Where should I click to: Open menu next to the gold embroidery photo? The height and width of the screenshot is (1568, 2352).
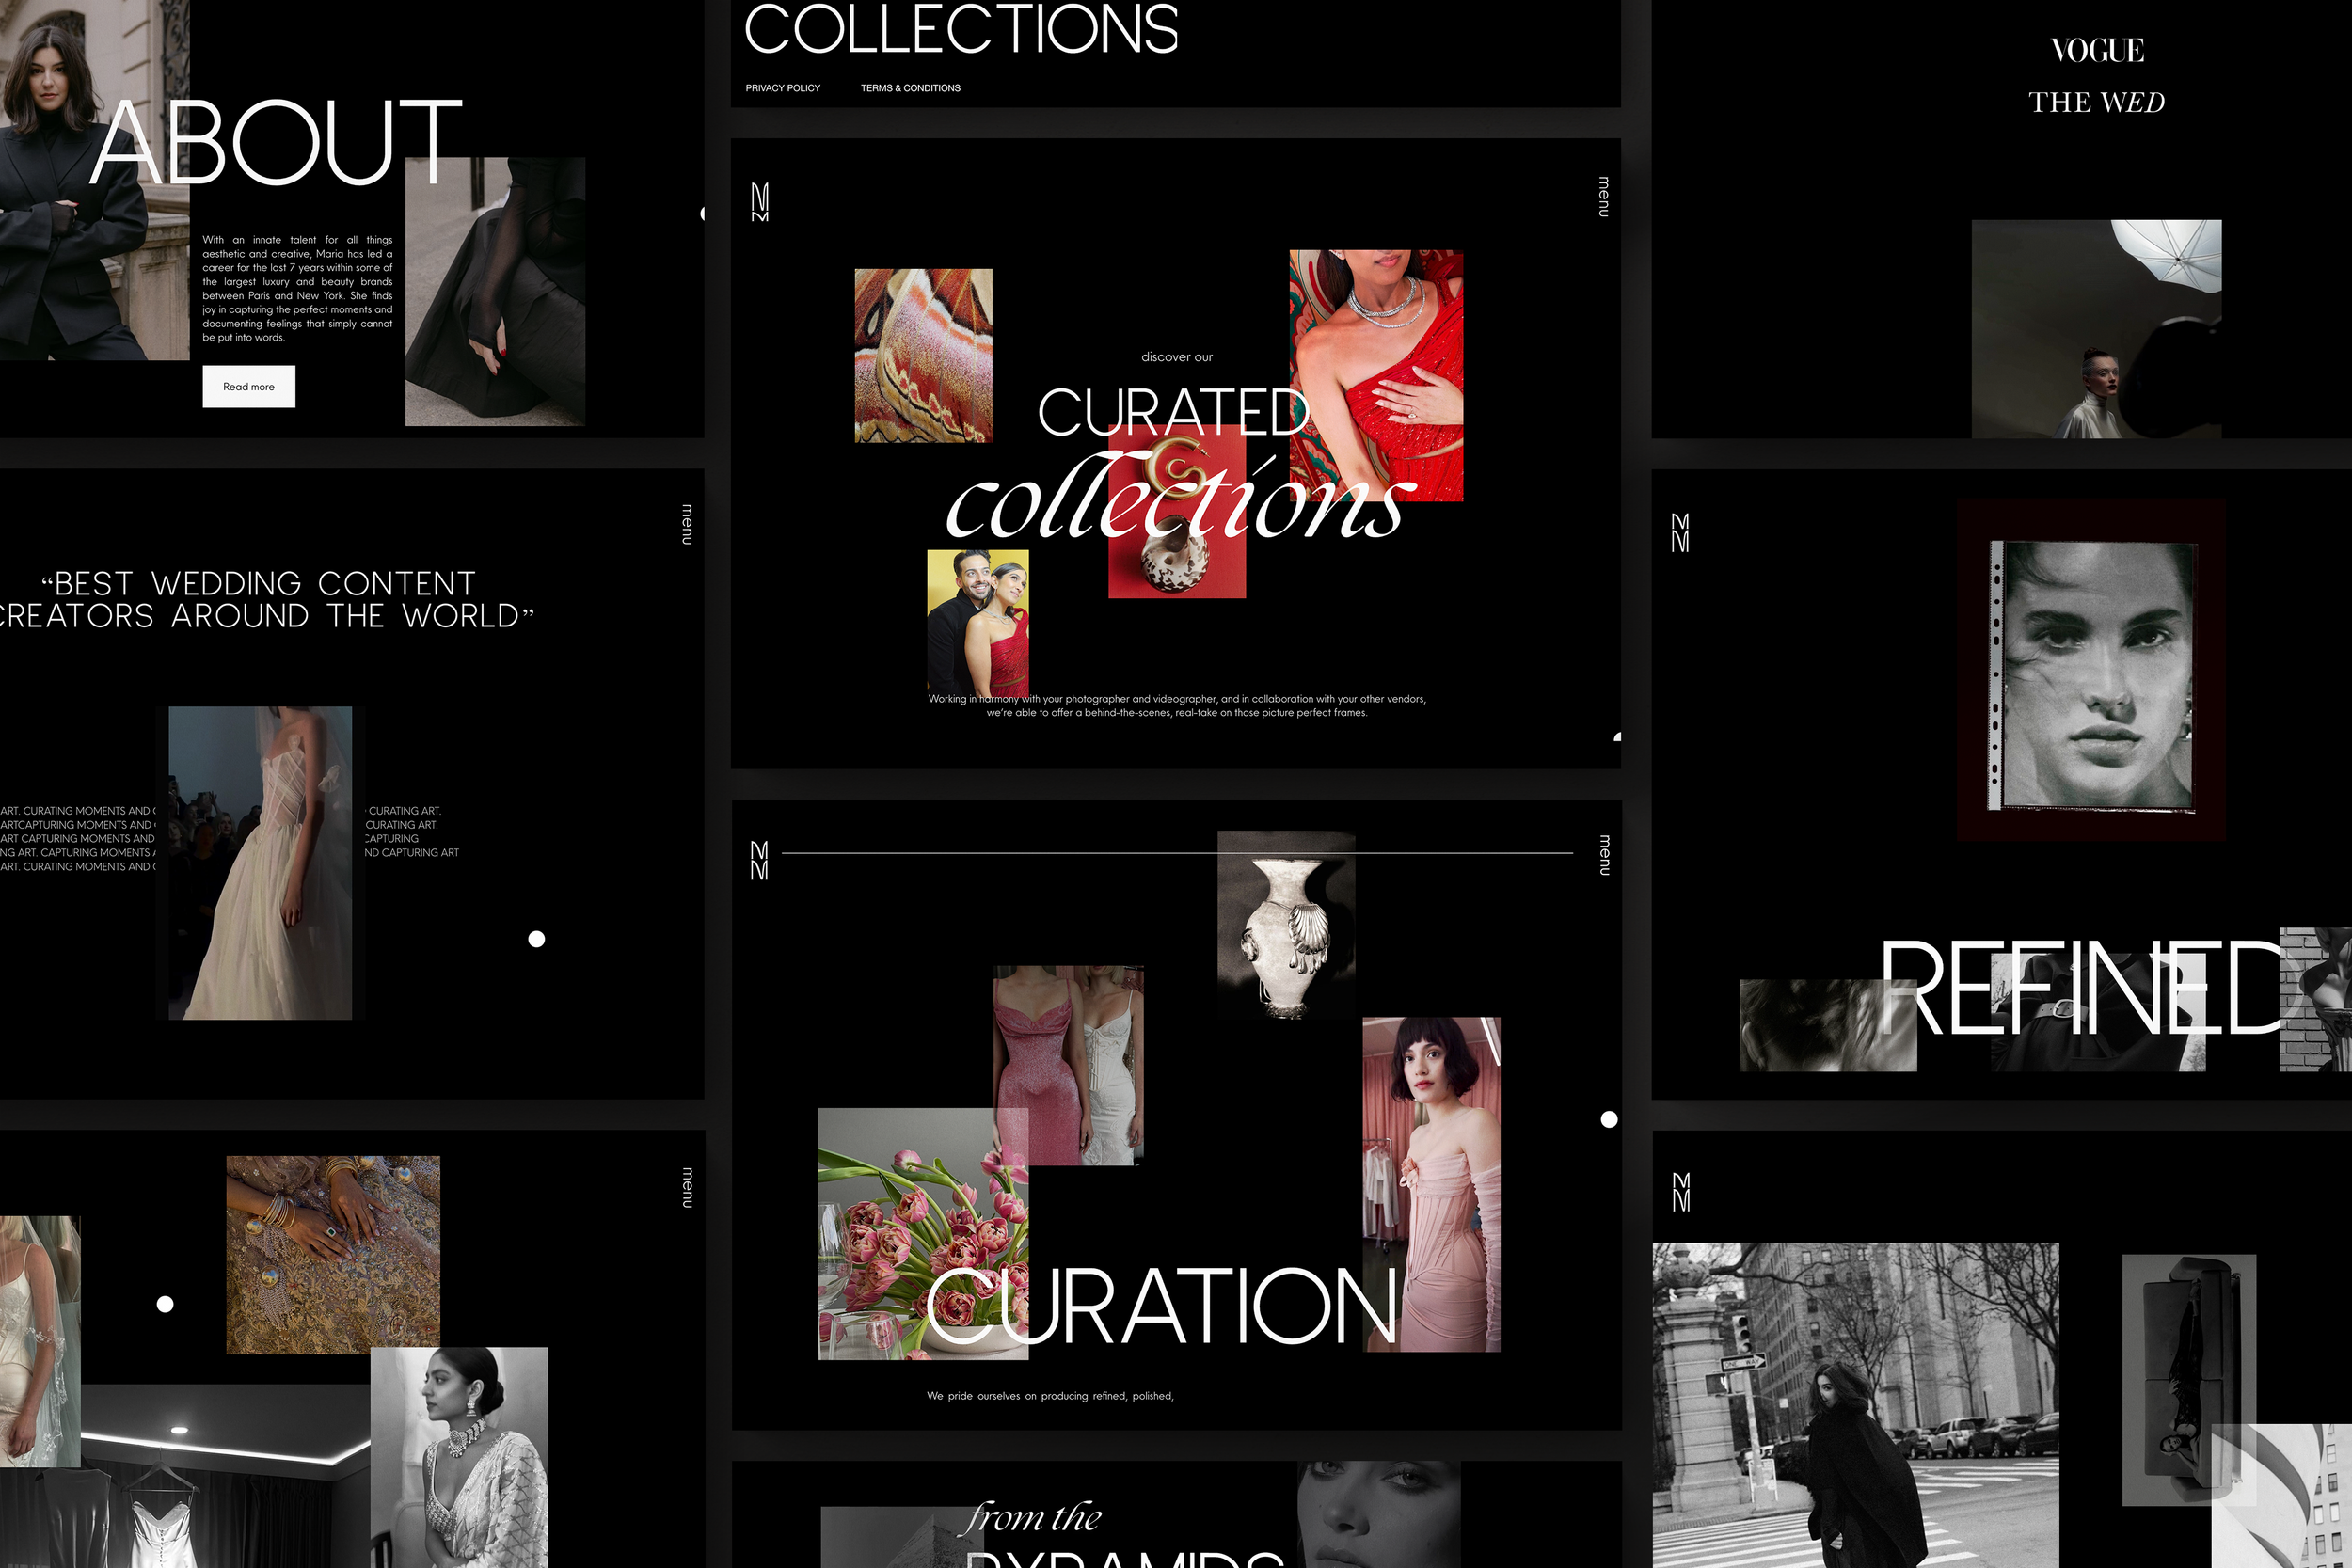pyautogui.click(x=687, y=1187)
